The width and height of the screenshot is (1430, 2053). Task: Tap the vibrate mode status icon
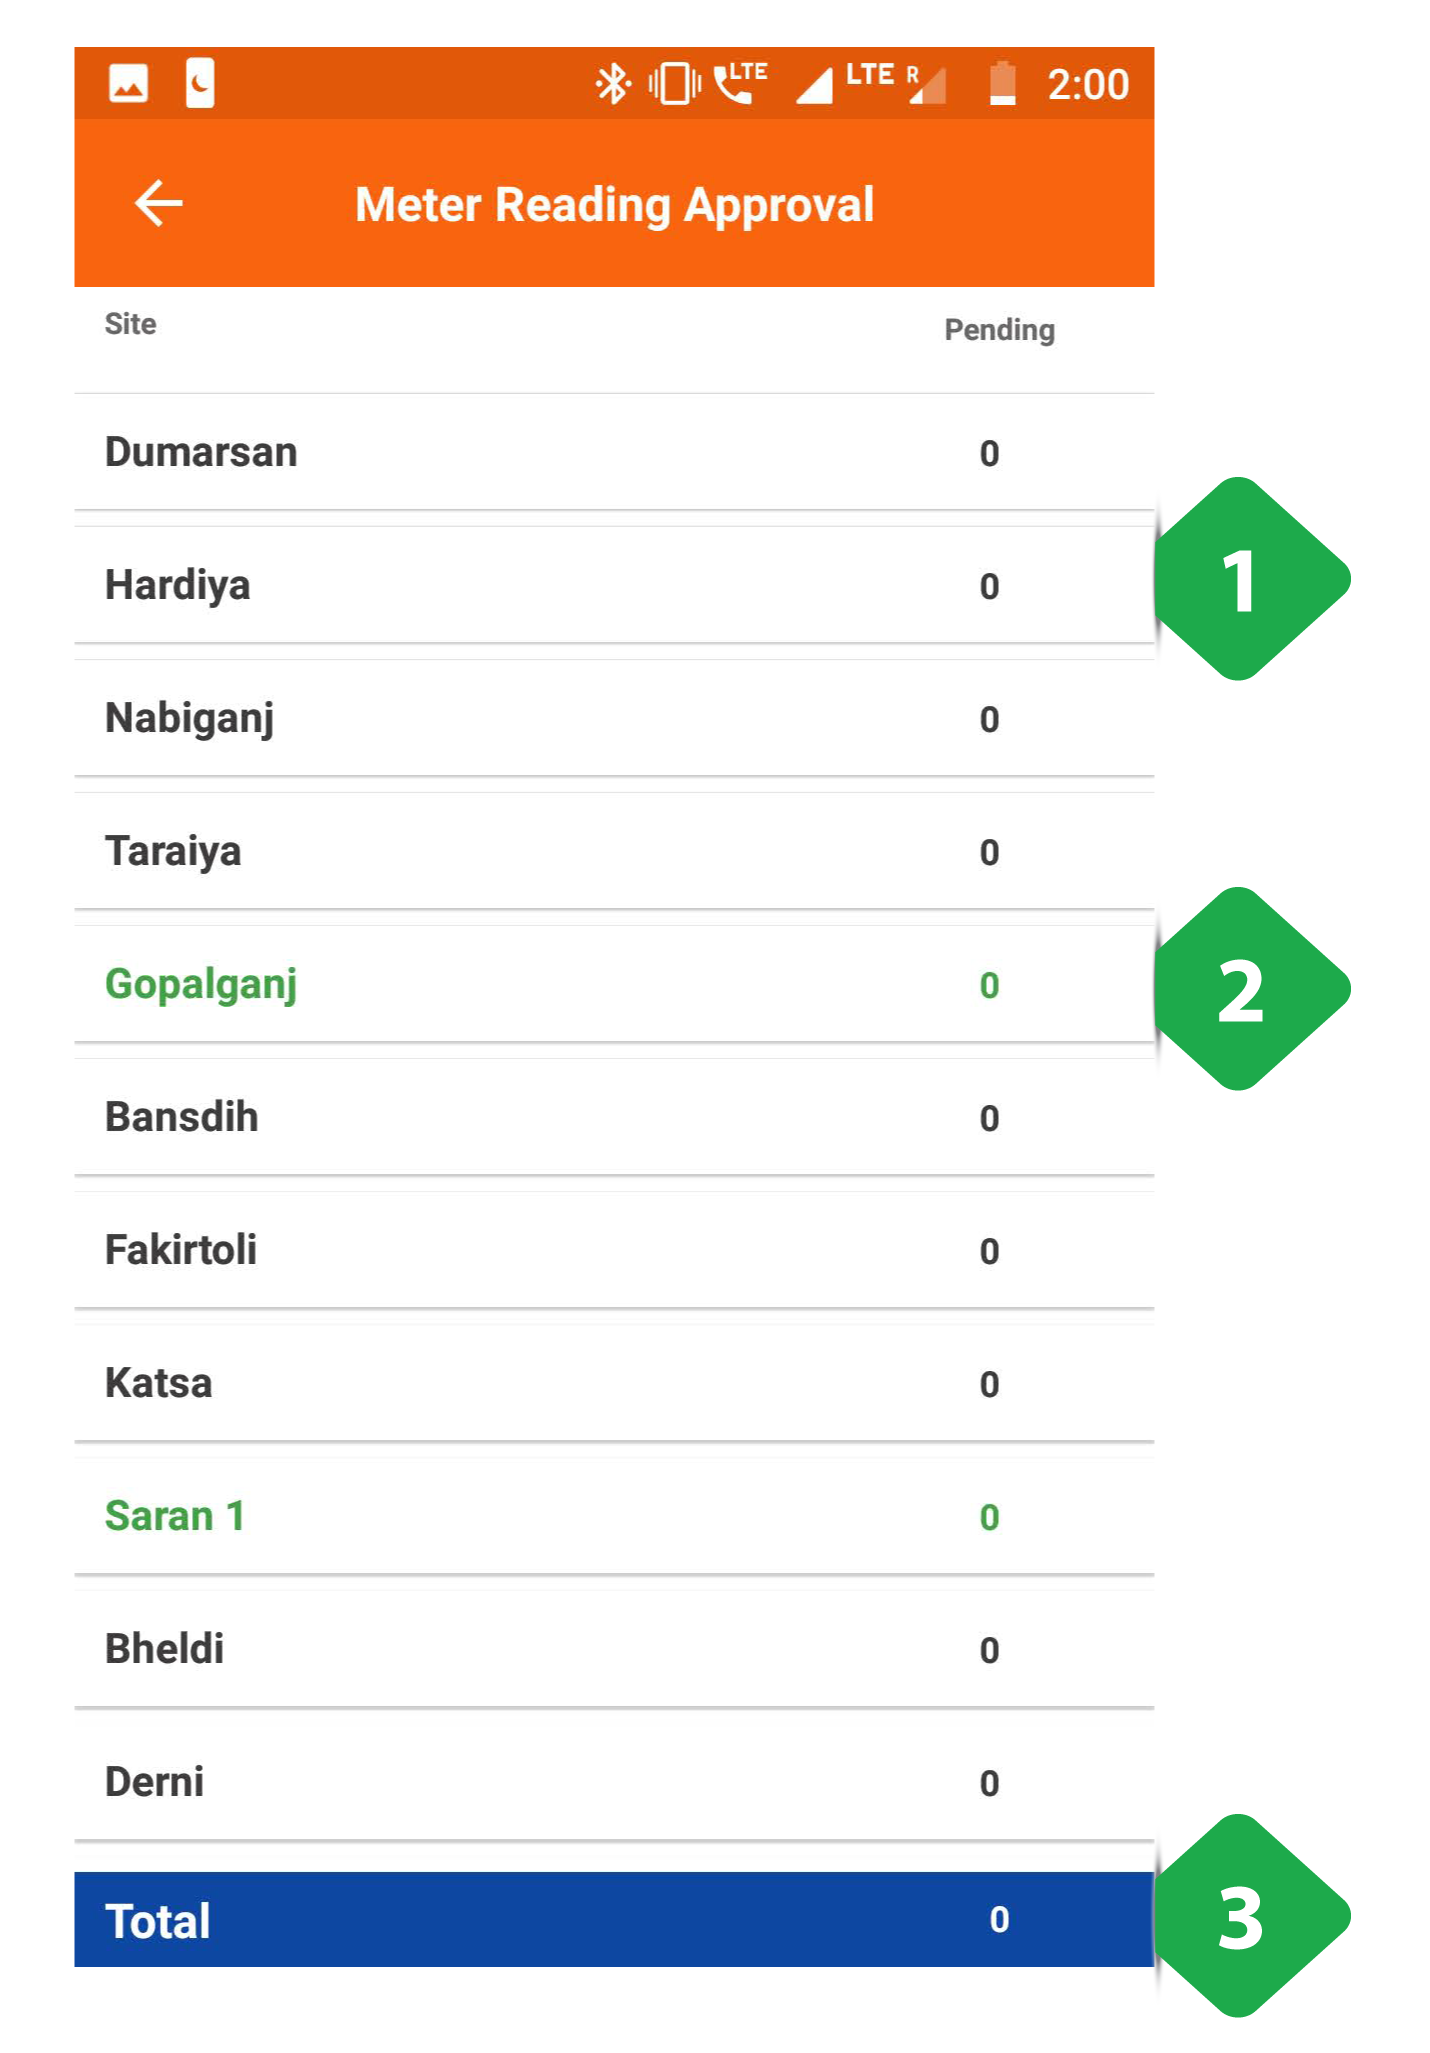point(675,84)
